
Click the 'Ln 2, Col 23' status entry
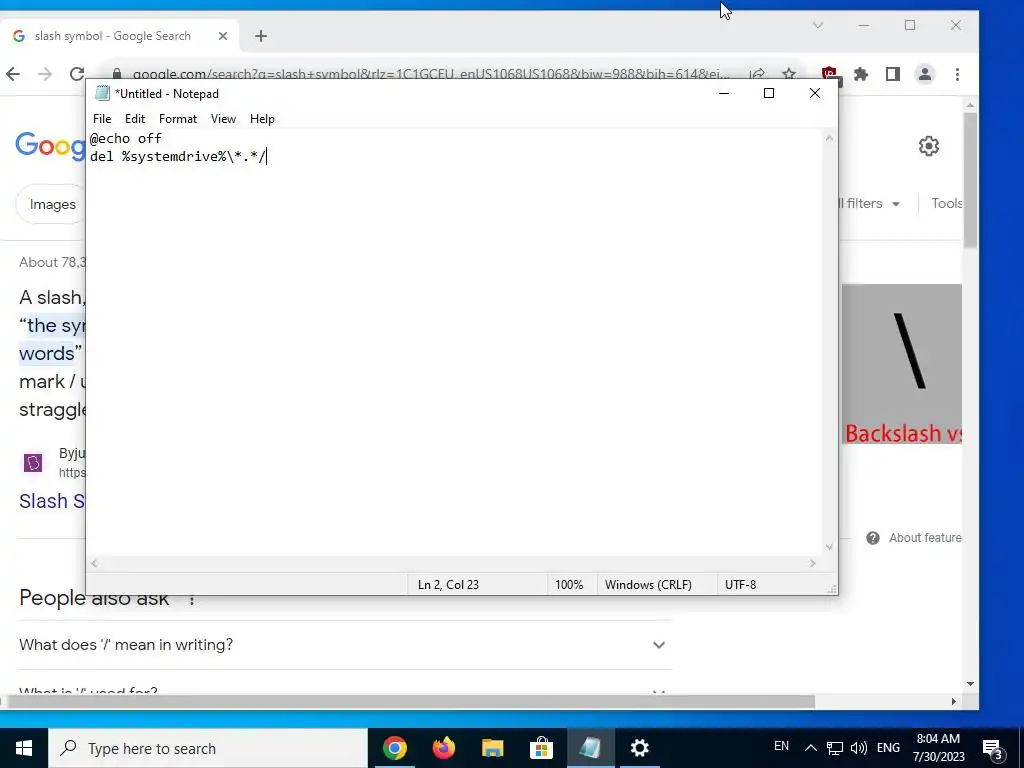[448, 584]
